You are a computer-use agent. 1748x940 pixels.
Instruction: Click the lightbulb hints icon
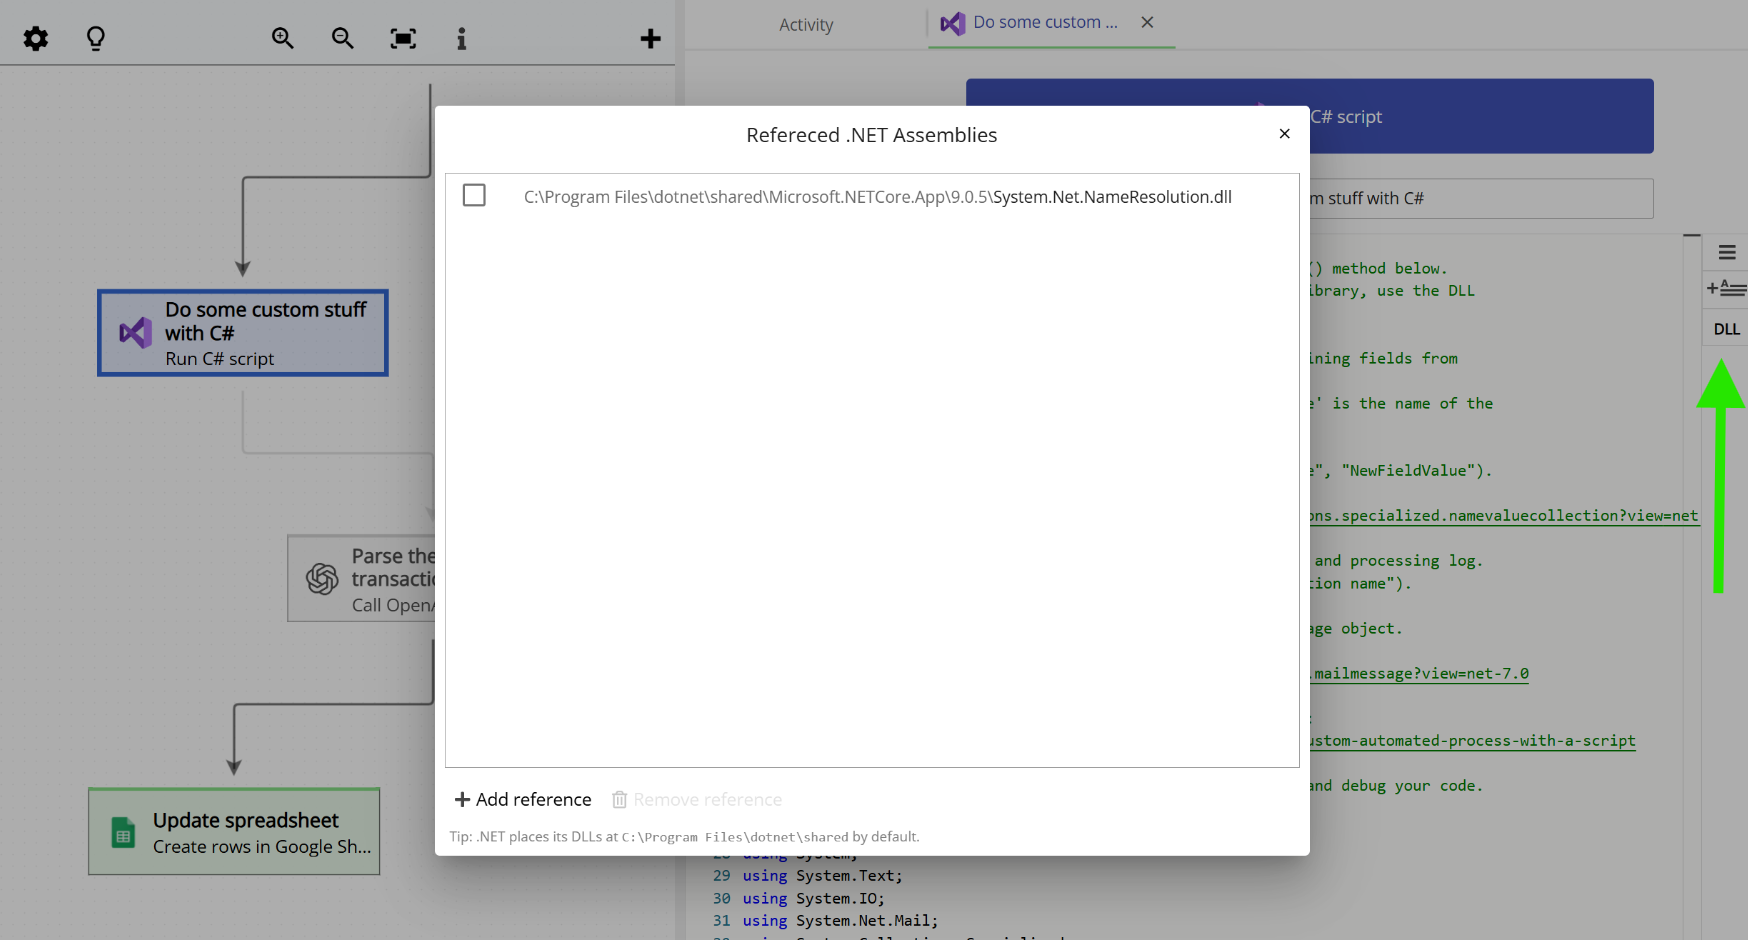pos(95,38)
